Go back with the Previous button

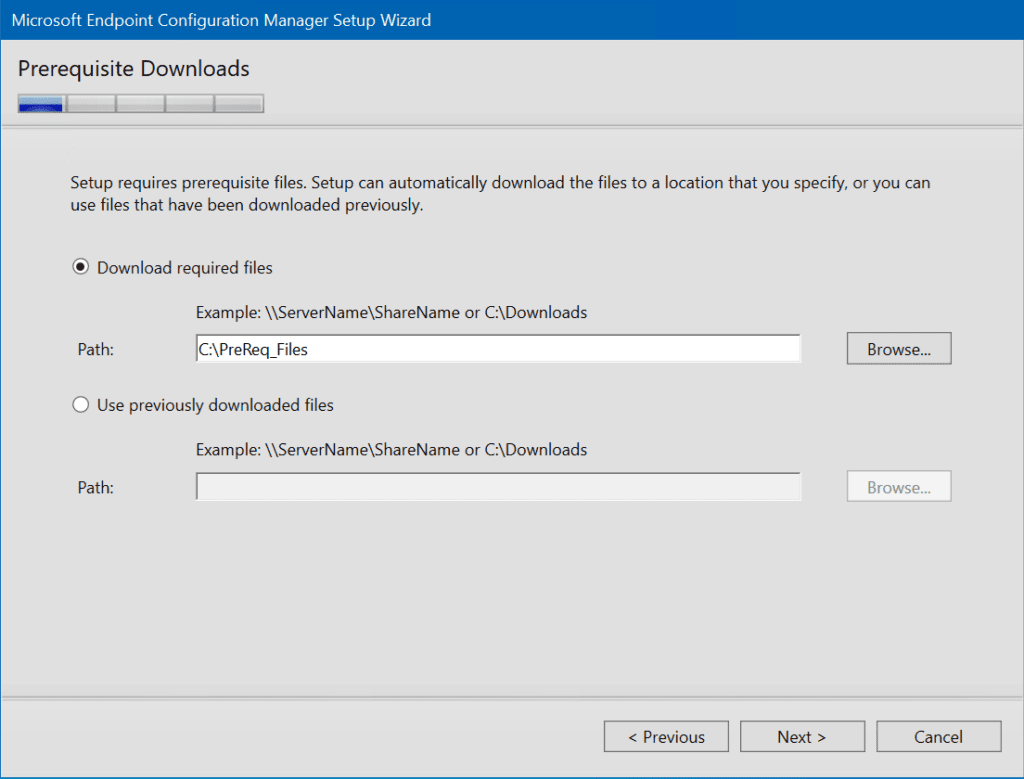666,736
